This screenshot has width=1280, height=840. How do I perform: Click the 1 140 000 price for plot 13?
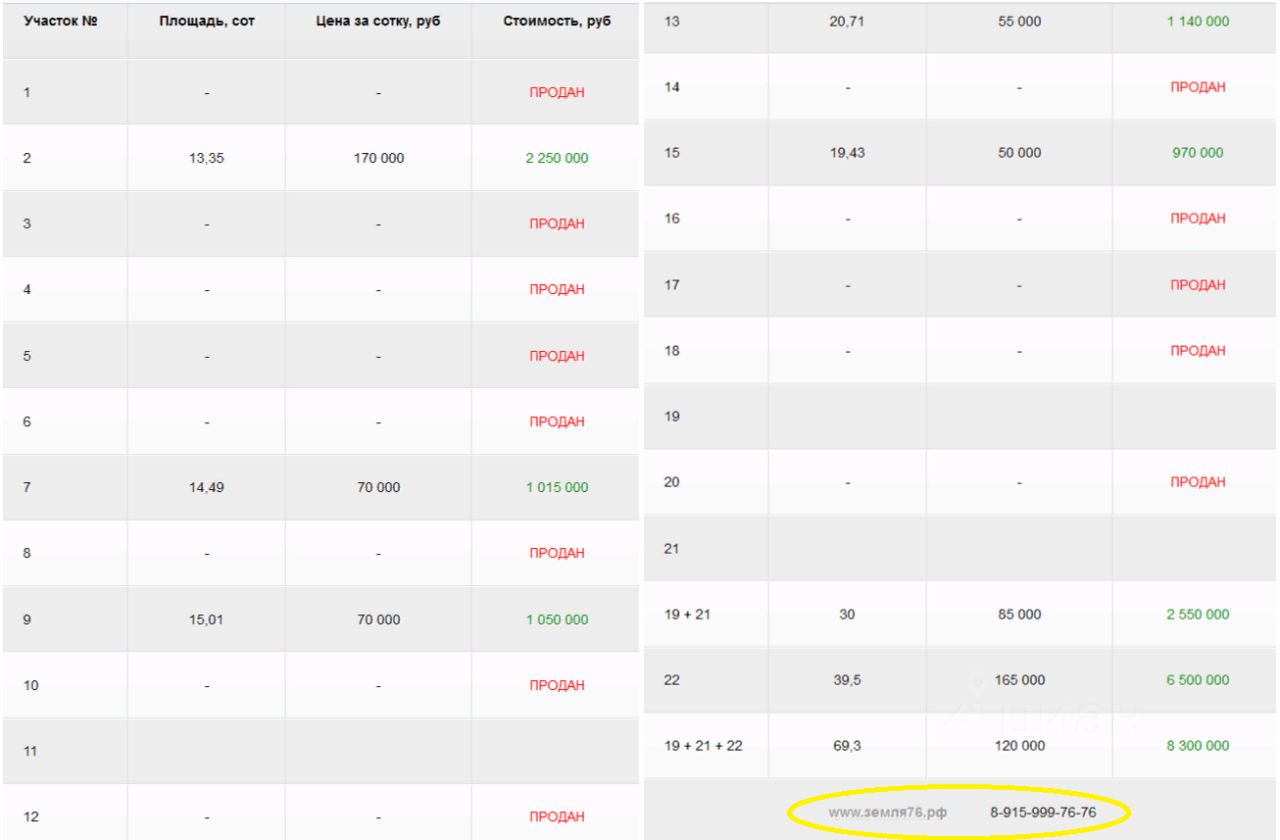tap(1198, 21)
